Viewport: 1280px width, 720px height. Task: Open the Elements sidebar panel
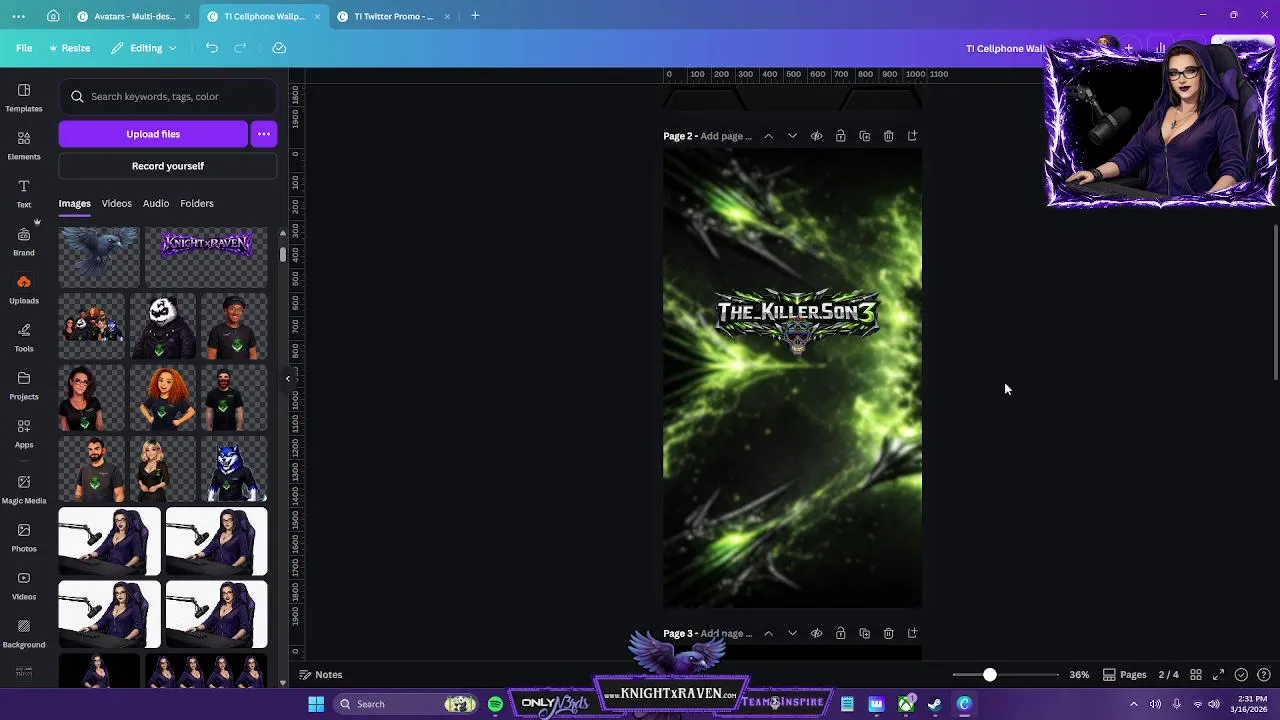click(x=24, y=145)
